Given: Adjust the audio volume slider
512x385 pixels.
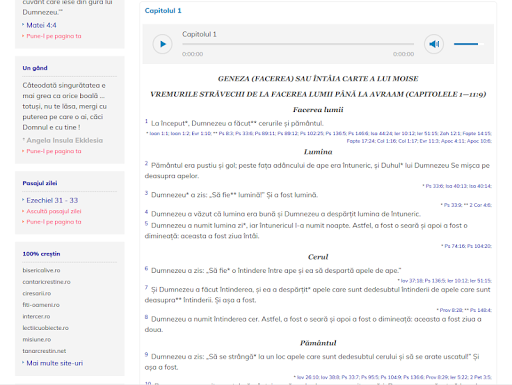Looking at the screenshot, I should tap(469, 44).
